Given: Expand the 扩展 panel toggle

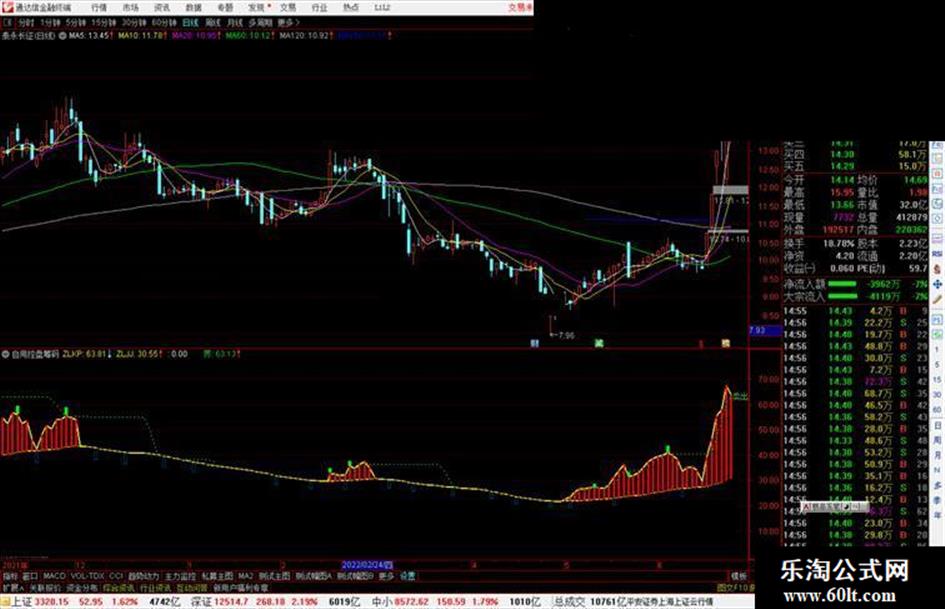Looking at the screenshot, I should click(x=13, y=588).
